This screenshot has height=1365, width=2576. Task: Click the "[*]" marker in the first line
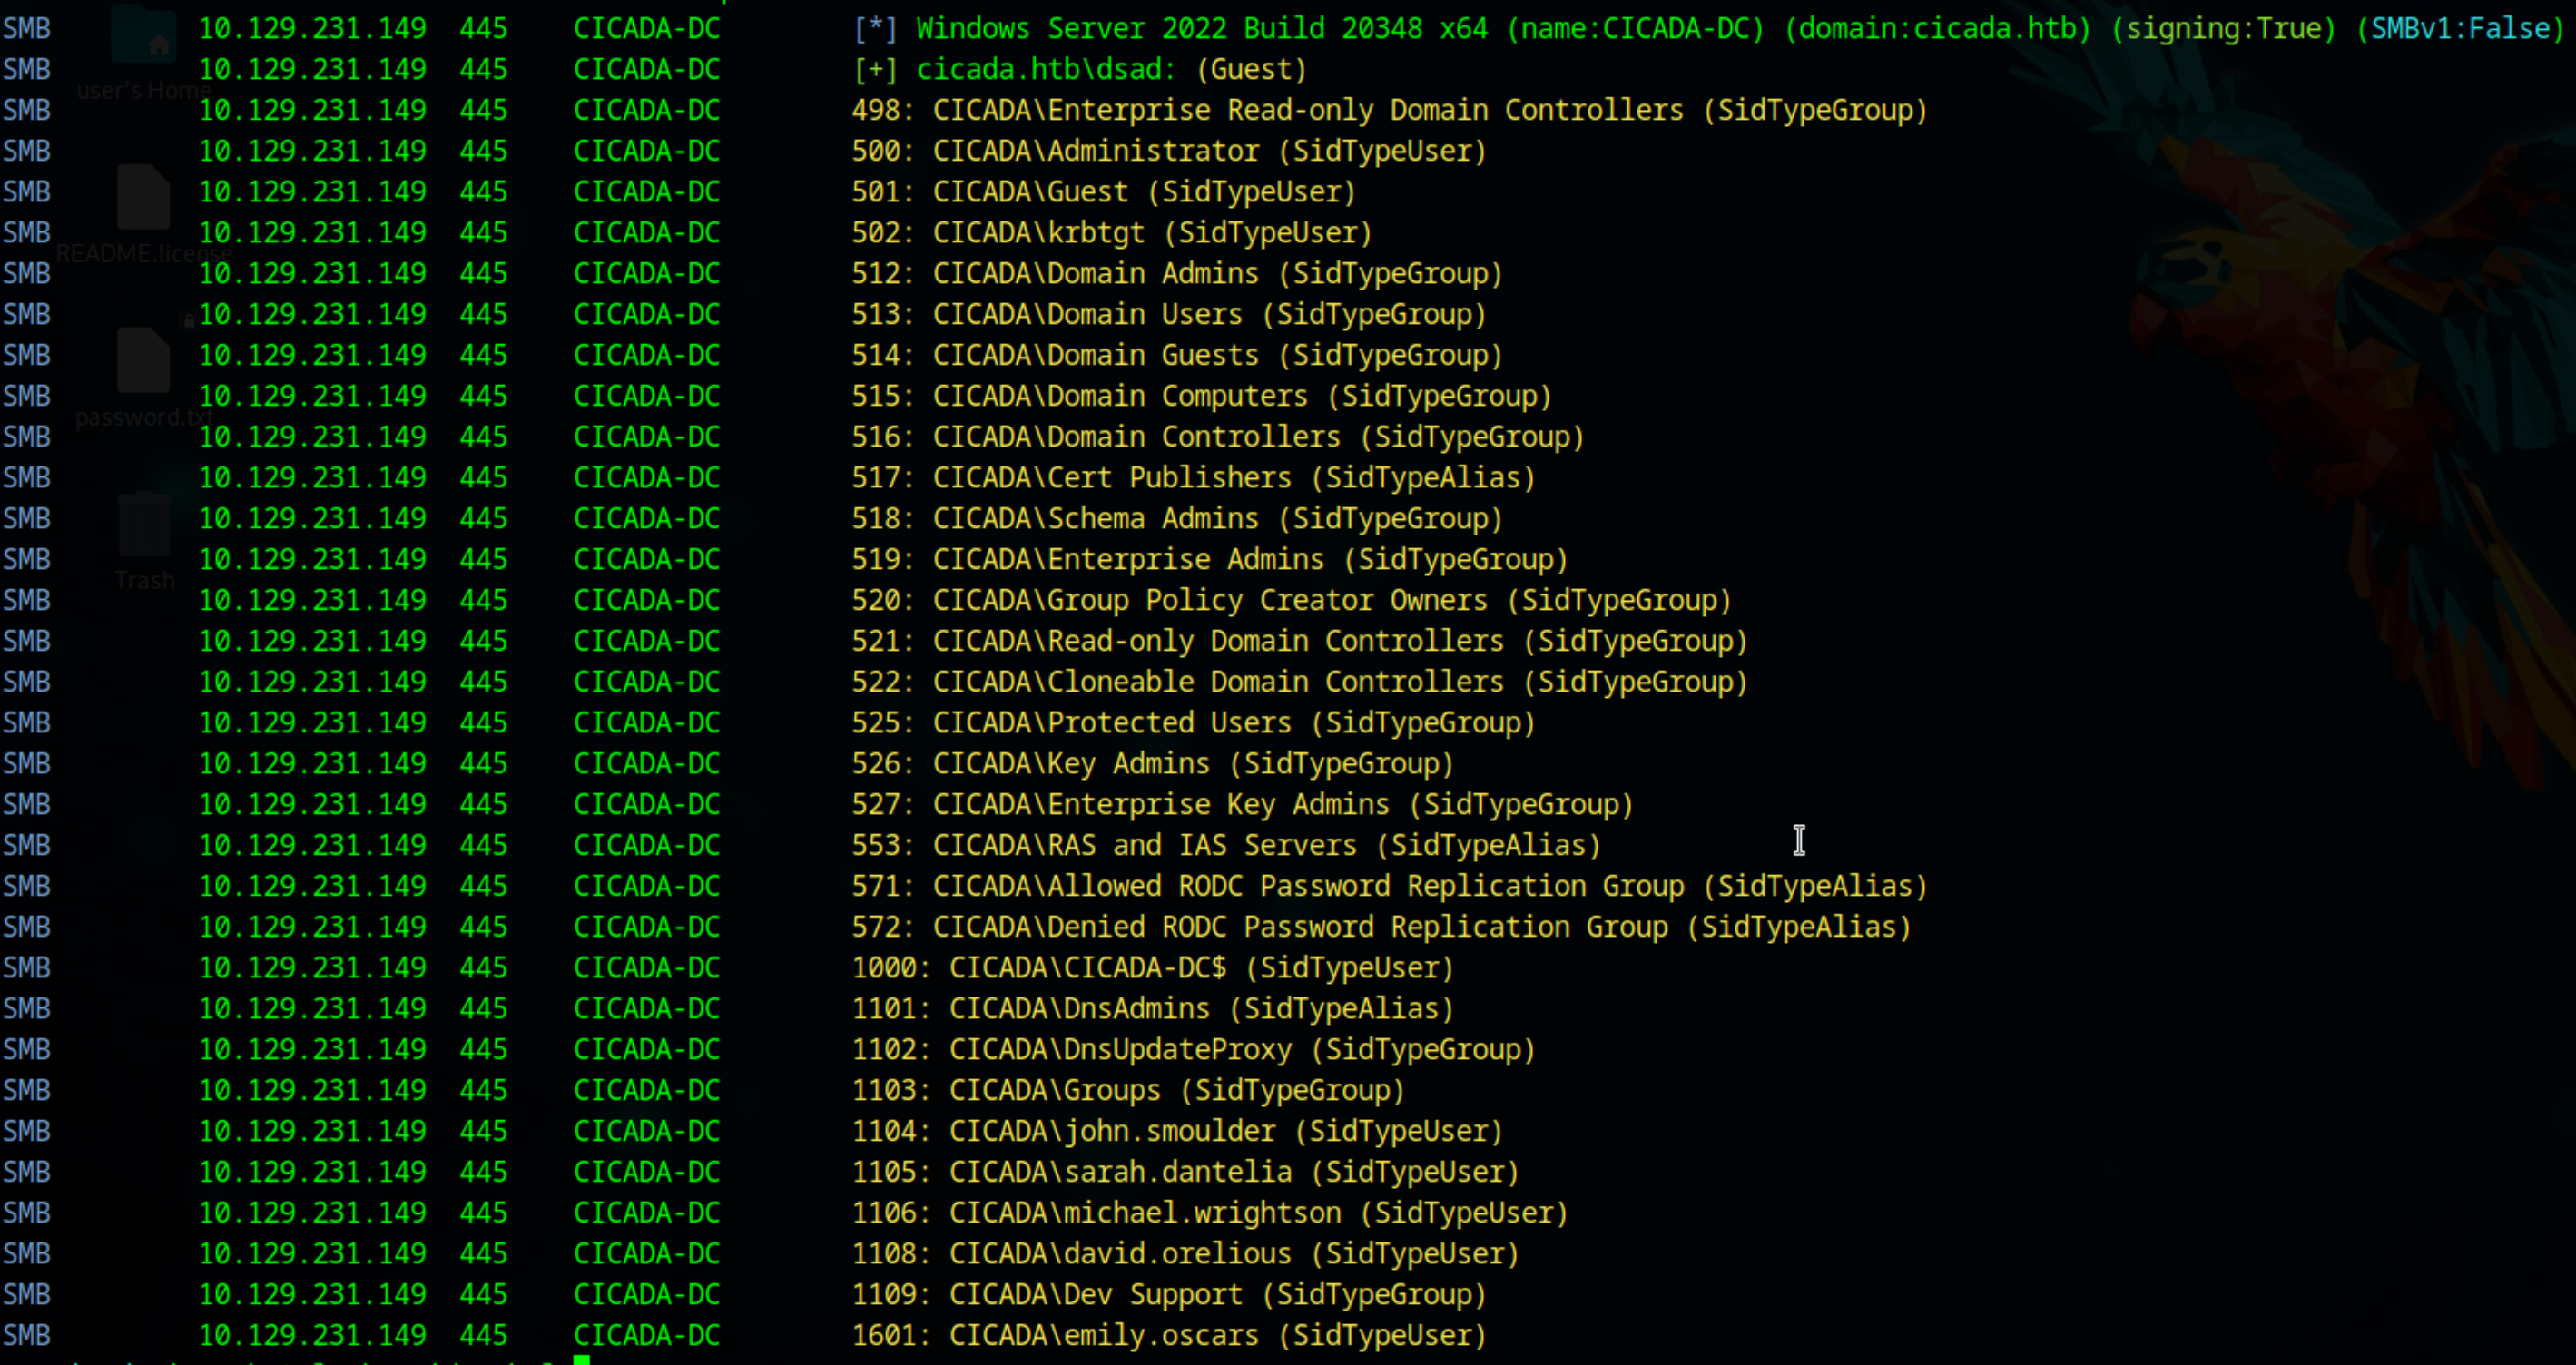(x=876, y=28)
